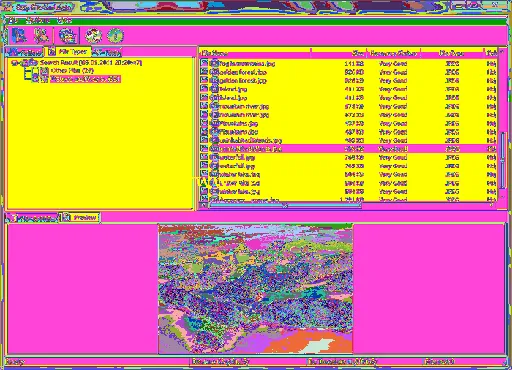Screen dimensions: 512x370
Task: Click the globe toolbar icon with window
Action: coord(68,35)
